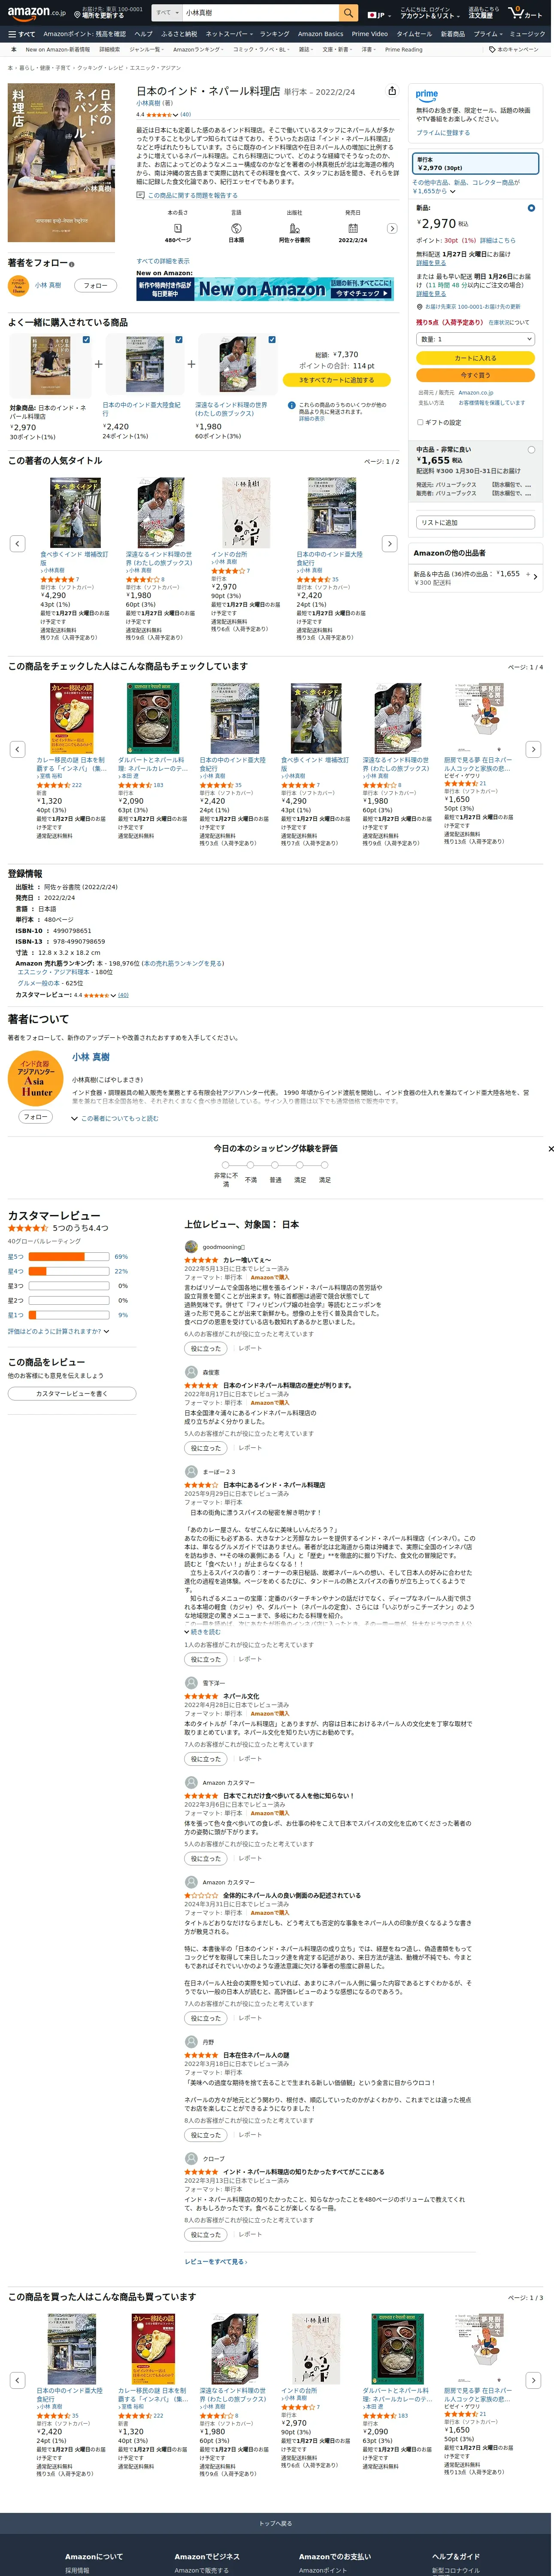Close the shopping experience survey
Viewport: 554px width, 2576px height.
550,1149
